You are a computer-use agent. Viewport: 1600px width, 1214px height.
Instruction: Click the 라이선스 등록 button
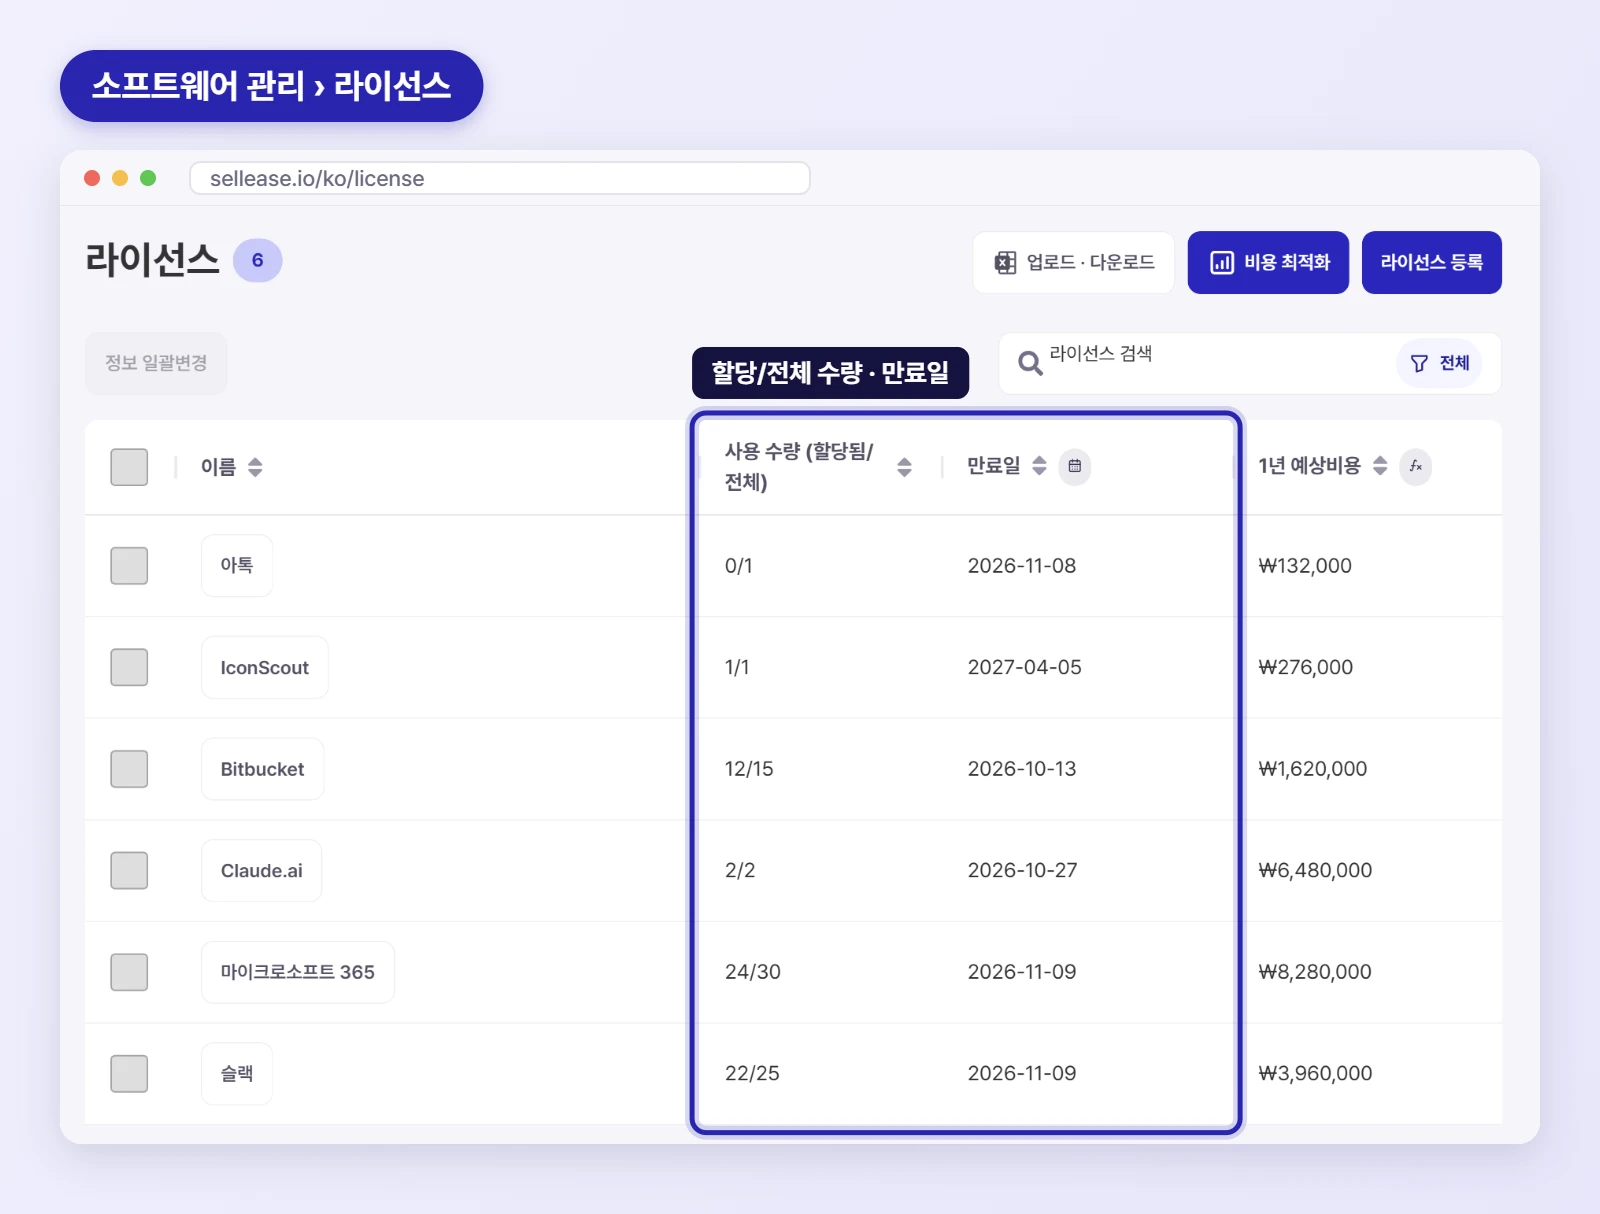(1432, 263)
